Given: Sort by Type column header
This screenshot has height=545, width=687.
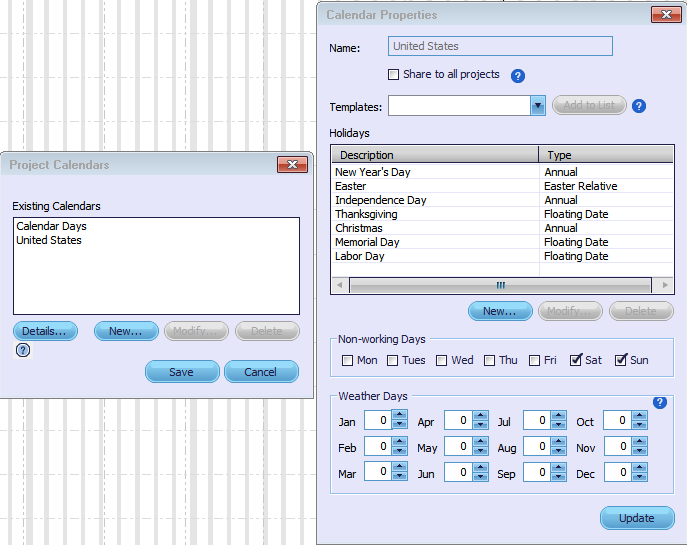Looking at the screenshot, I should click(x=606, y=155).
